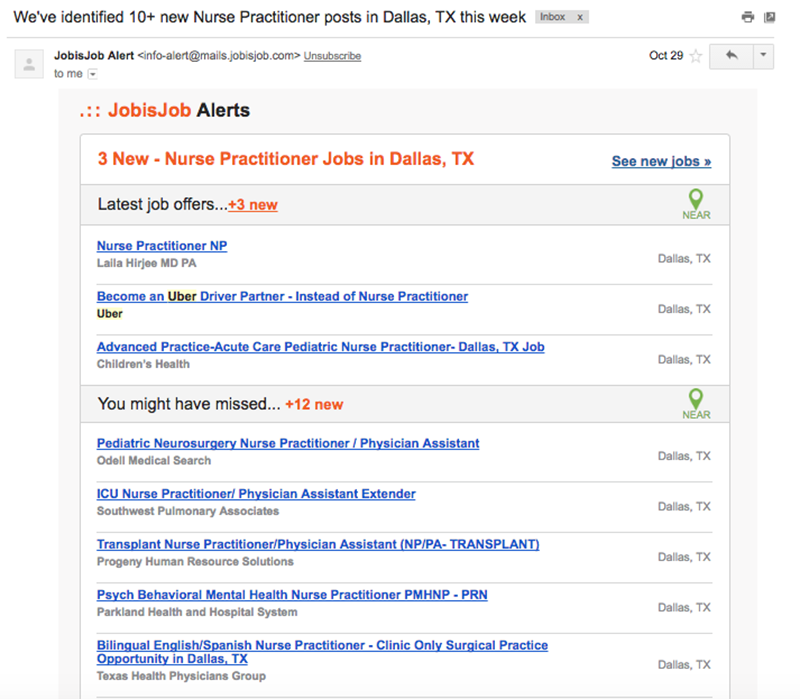Click sender name 'JobisJob Alert'

[x=94, y=56]
